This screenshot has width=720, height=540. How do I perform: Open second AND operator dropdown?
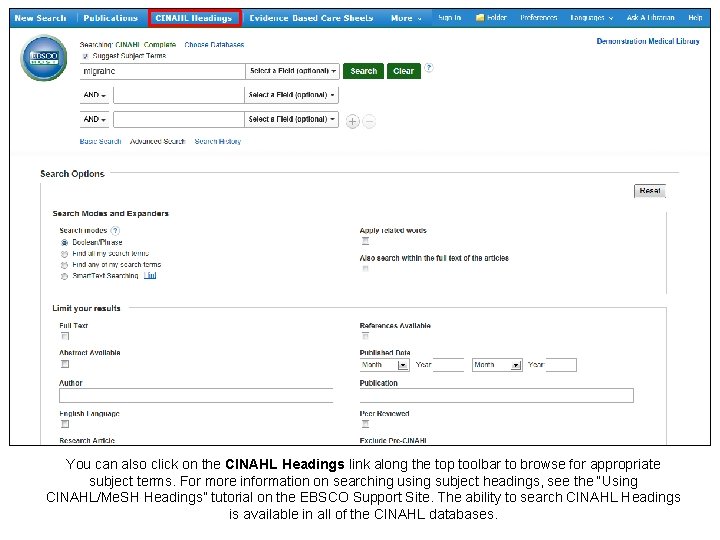point(95,119)
